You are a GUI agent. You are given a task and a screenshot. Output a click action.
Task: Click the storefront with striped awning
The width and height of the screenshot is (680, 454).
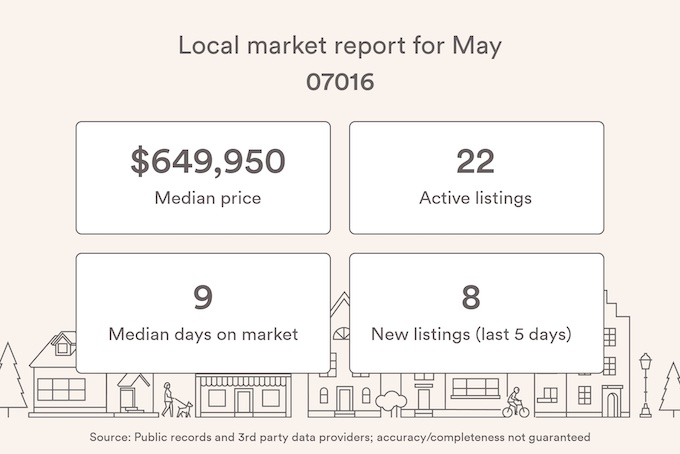coord(243,395)
